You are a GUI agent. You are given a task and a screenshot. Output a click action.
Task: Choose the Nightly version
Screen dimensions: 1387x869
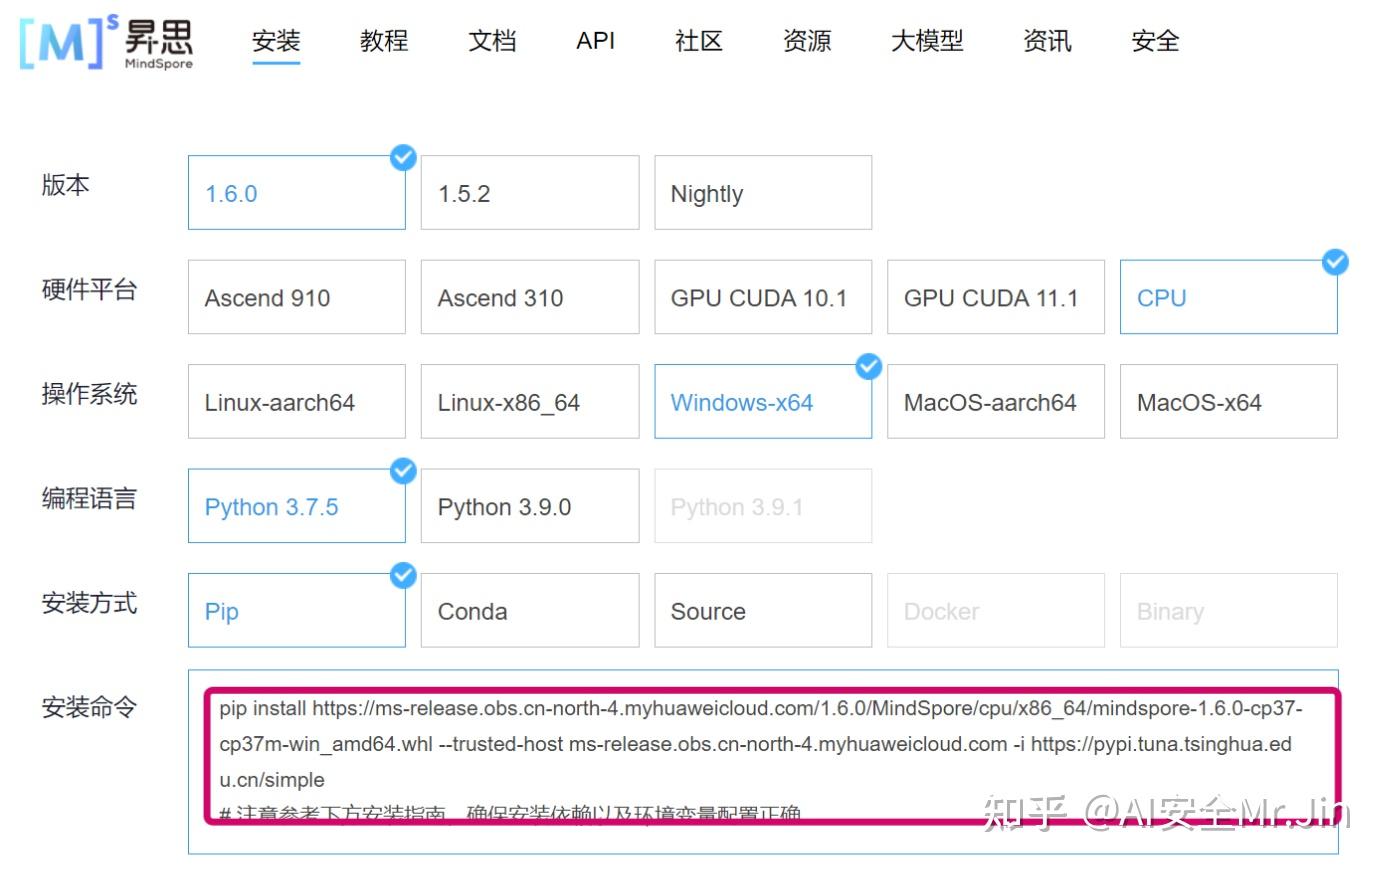pyautogui.click(x=763, y=193)
